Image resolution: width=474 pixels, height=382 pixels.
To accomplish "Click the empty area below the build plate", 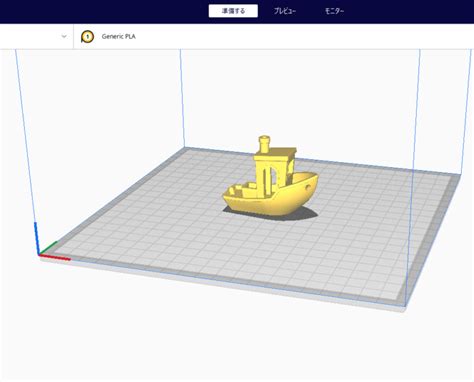I will tap(233, 347).
